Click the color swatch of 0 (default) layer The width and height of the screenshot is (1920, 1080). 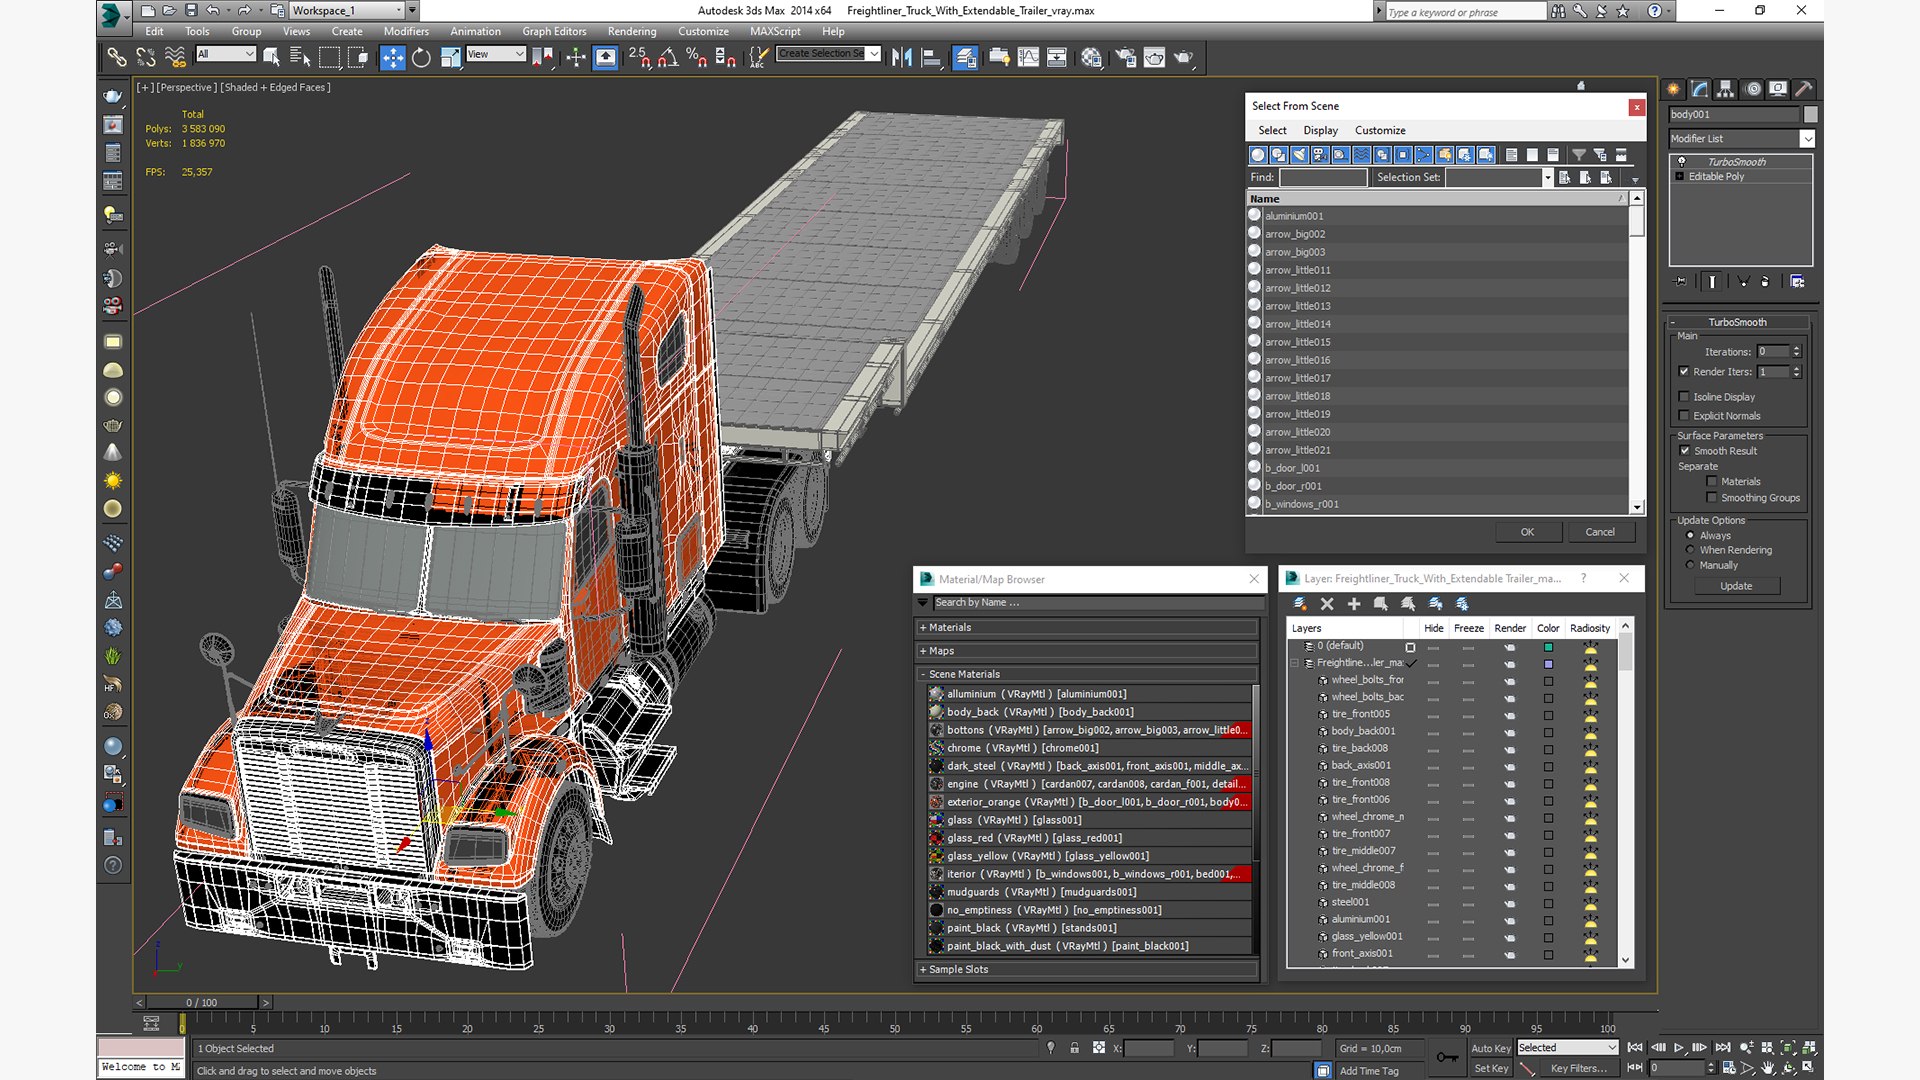click(x=1548, y=647)
